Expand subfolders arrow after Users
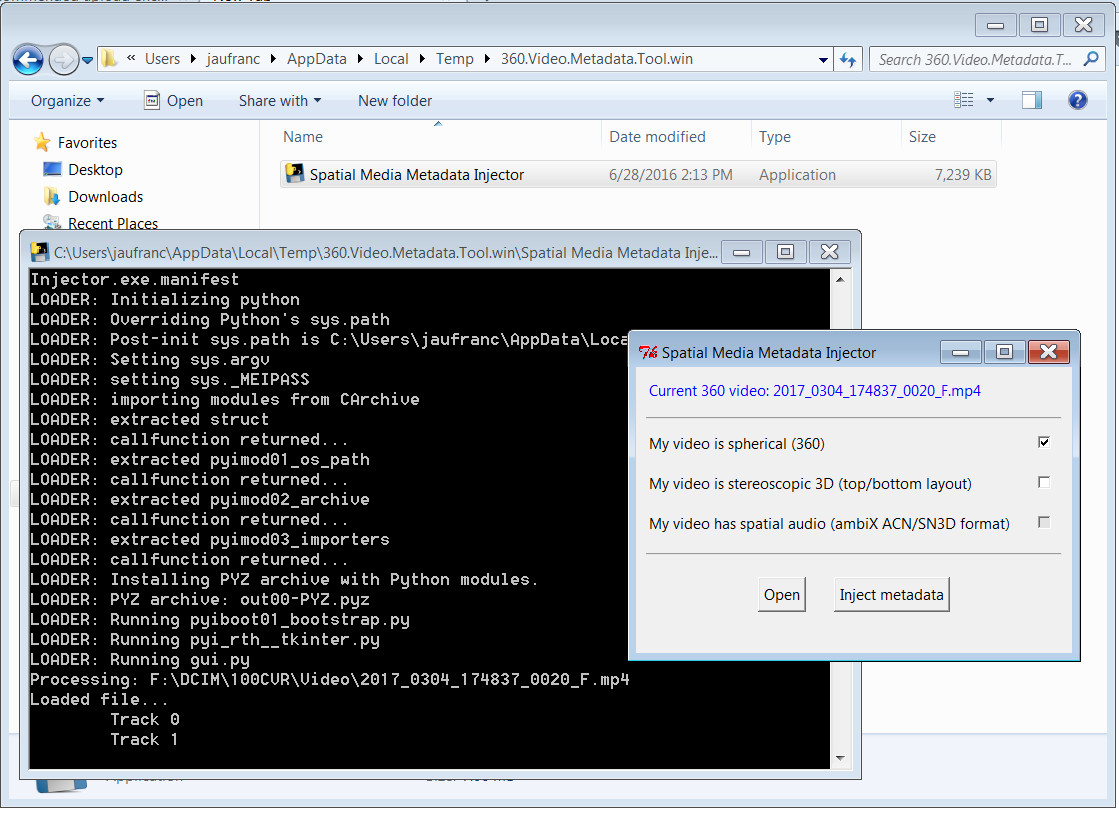The image size is (1119, 813). (193, 59)
